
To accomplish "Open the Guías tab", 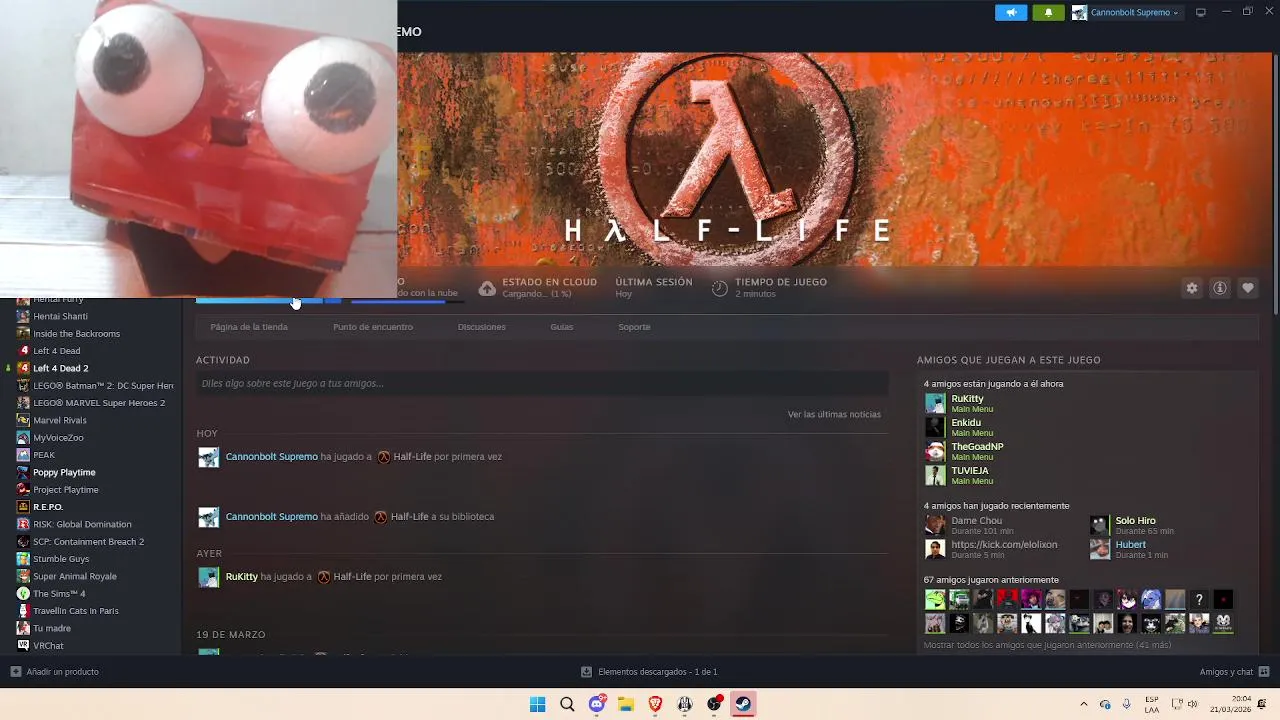I will click(562, 327).
